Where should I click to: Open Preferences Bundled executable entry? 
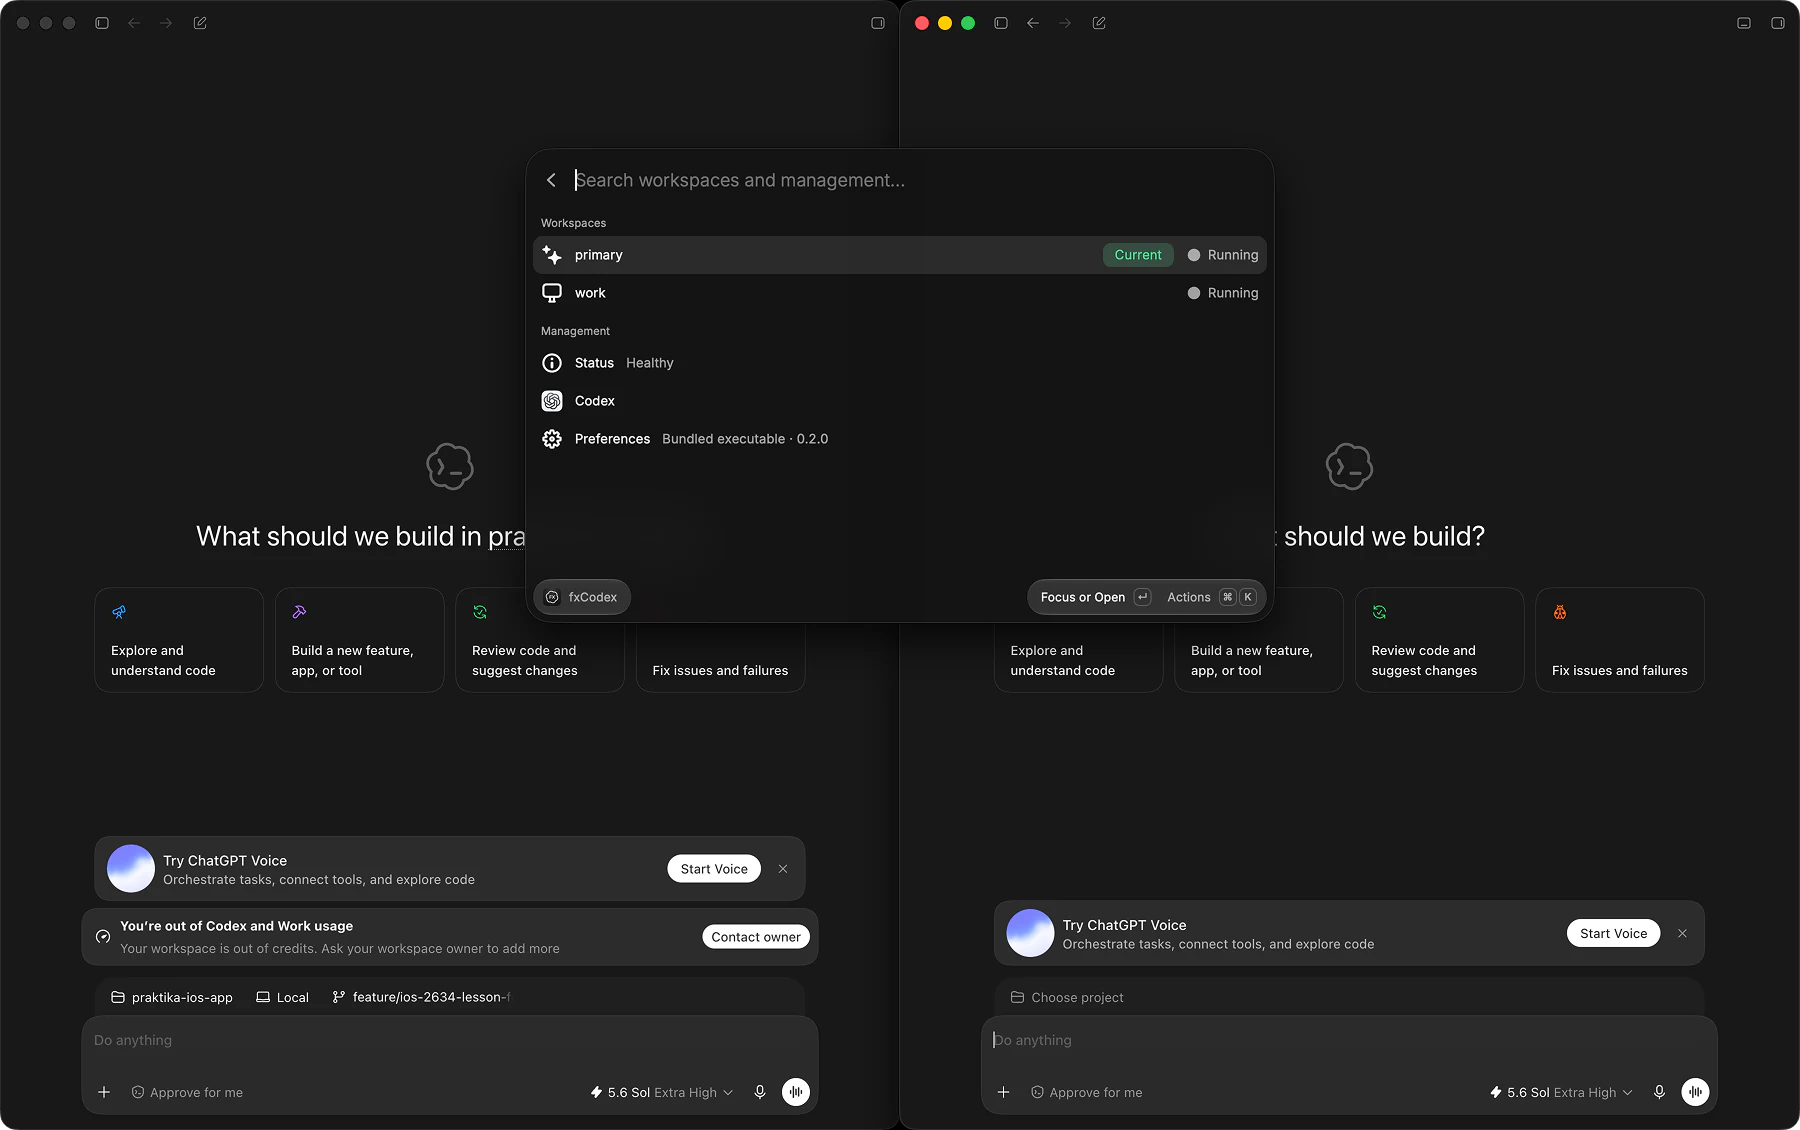pos(900,439)
